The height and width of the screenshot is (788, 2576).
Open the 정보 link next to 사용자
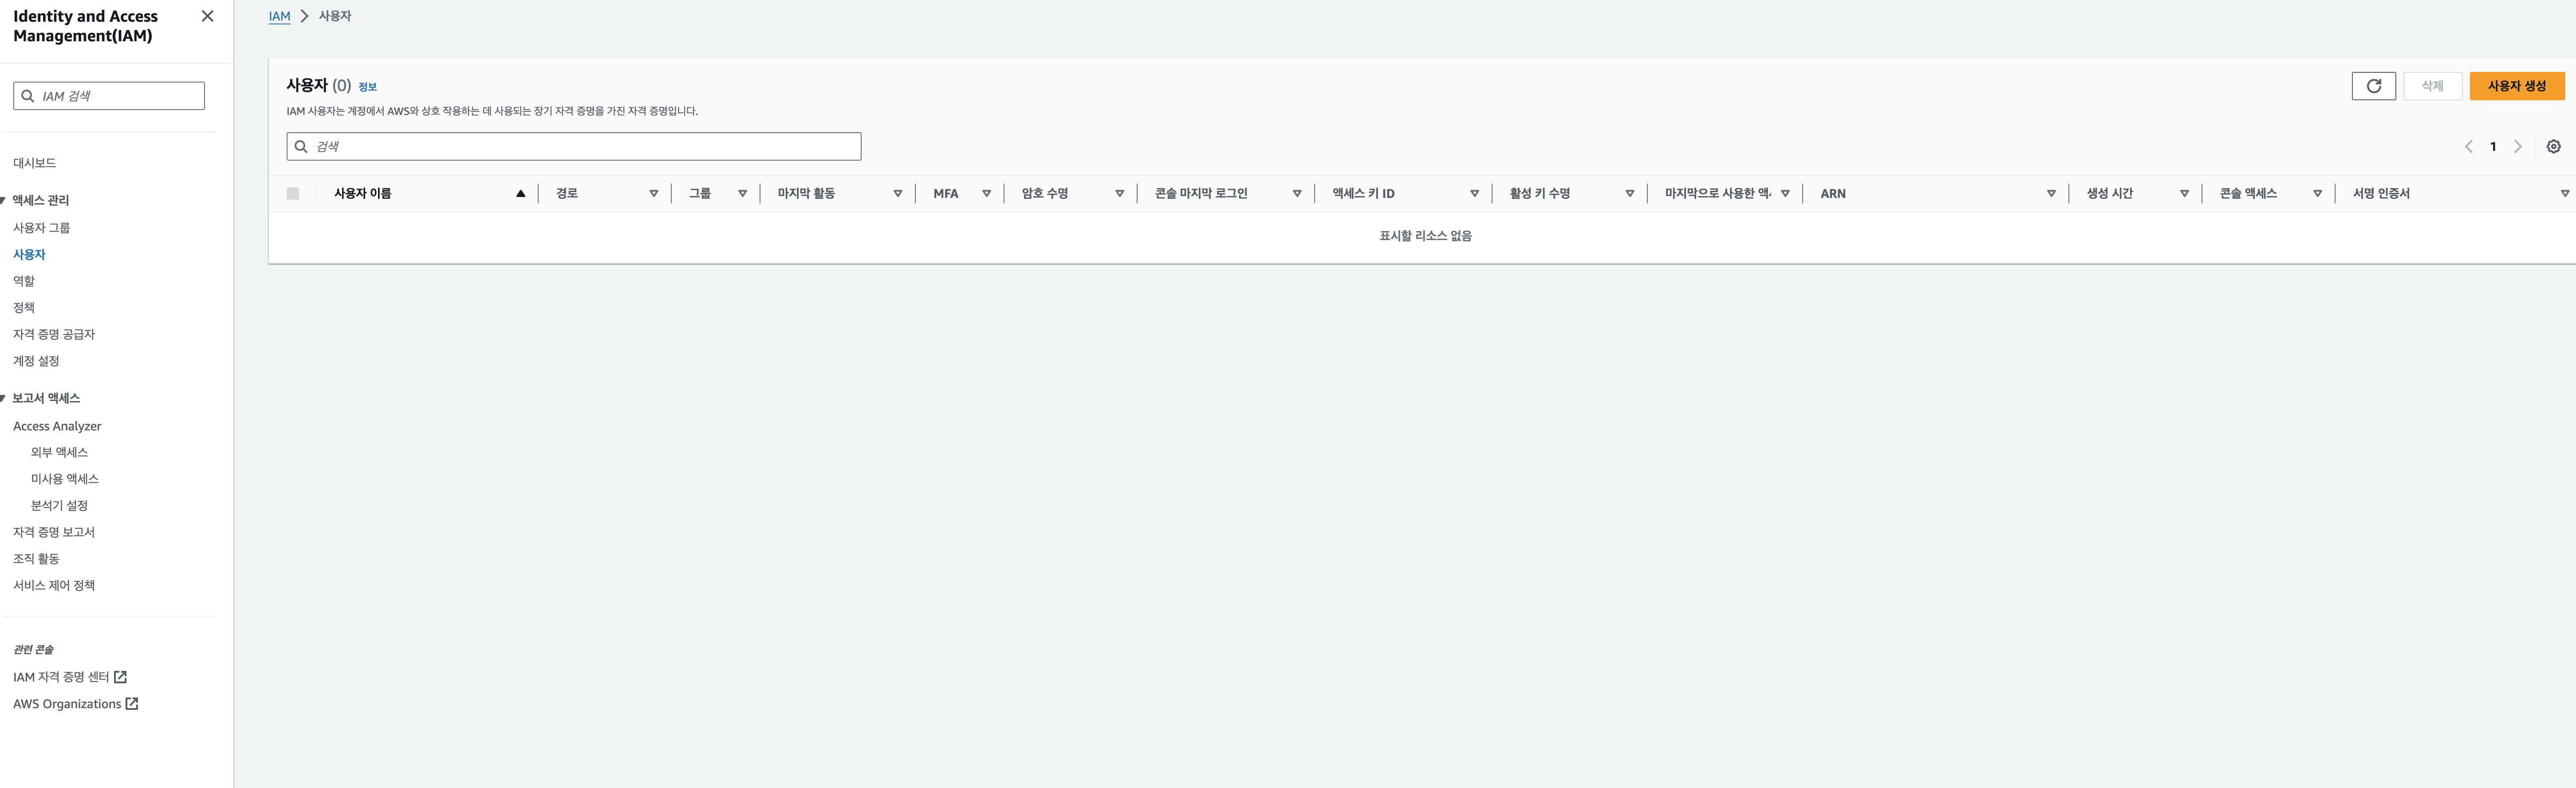(x=368, y=87)
